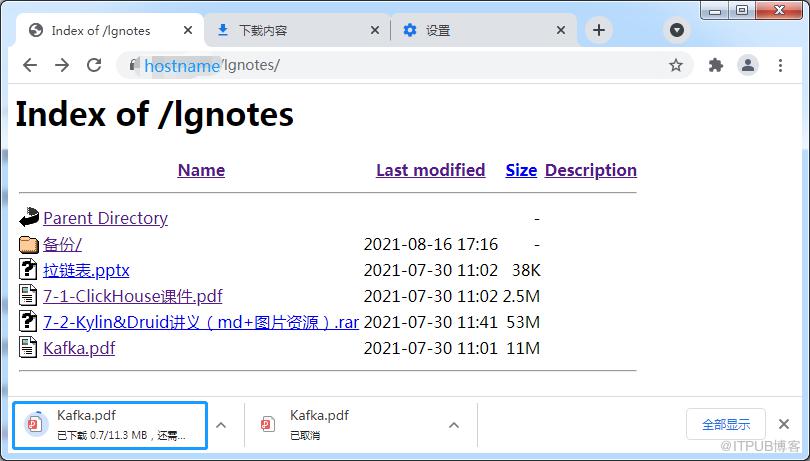Viewport: 810px width, 461px height.
Task: Download the 拉链表.pptx file link
Action: click(86, 270)
